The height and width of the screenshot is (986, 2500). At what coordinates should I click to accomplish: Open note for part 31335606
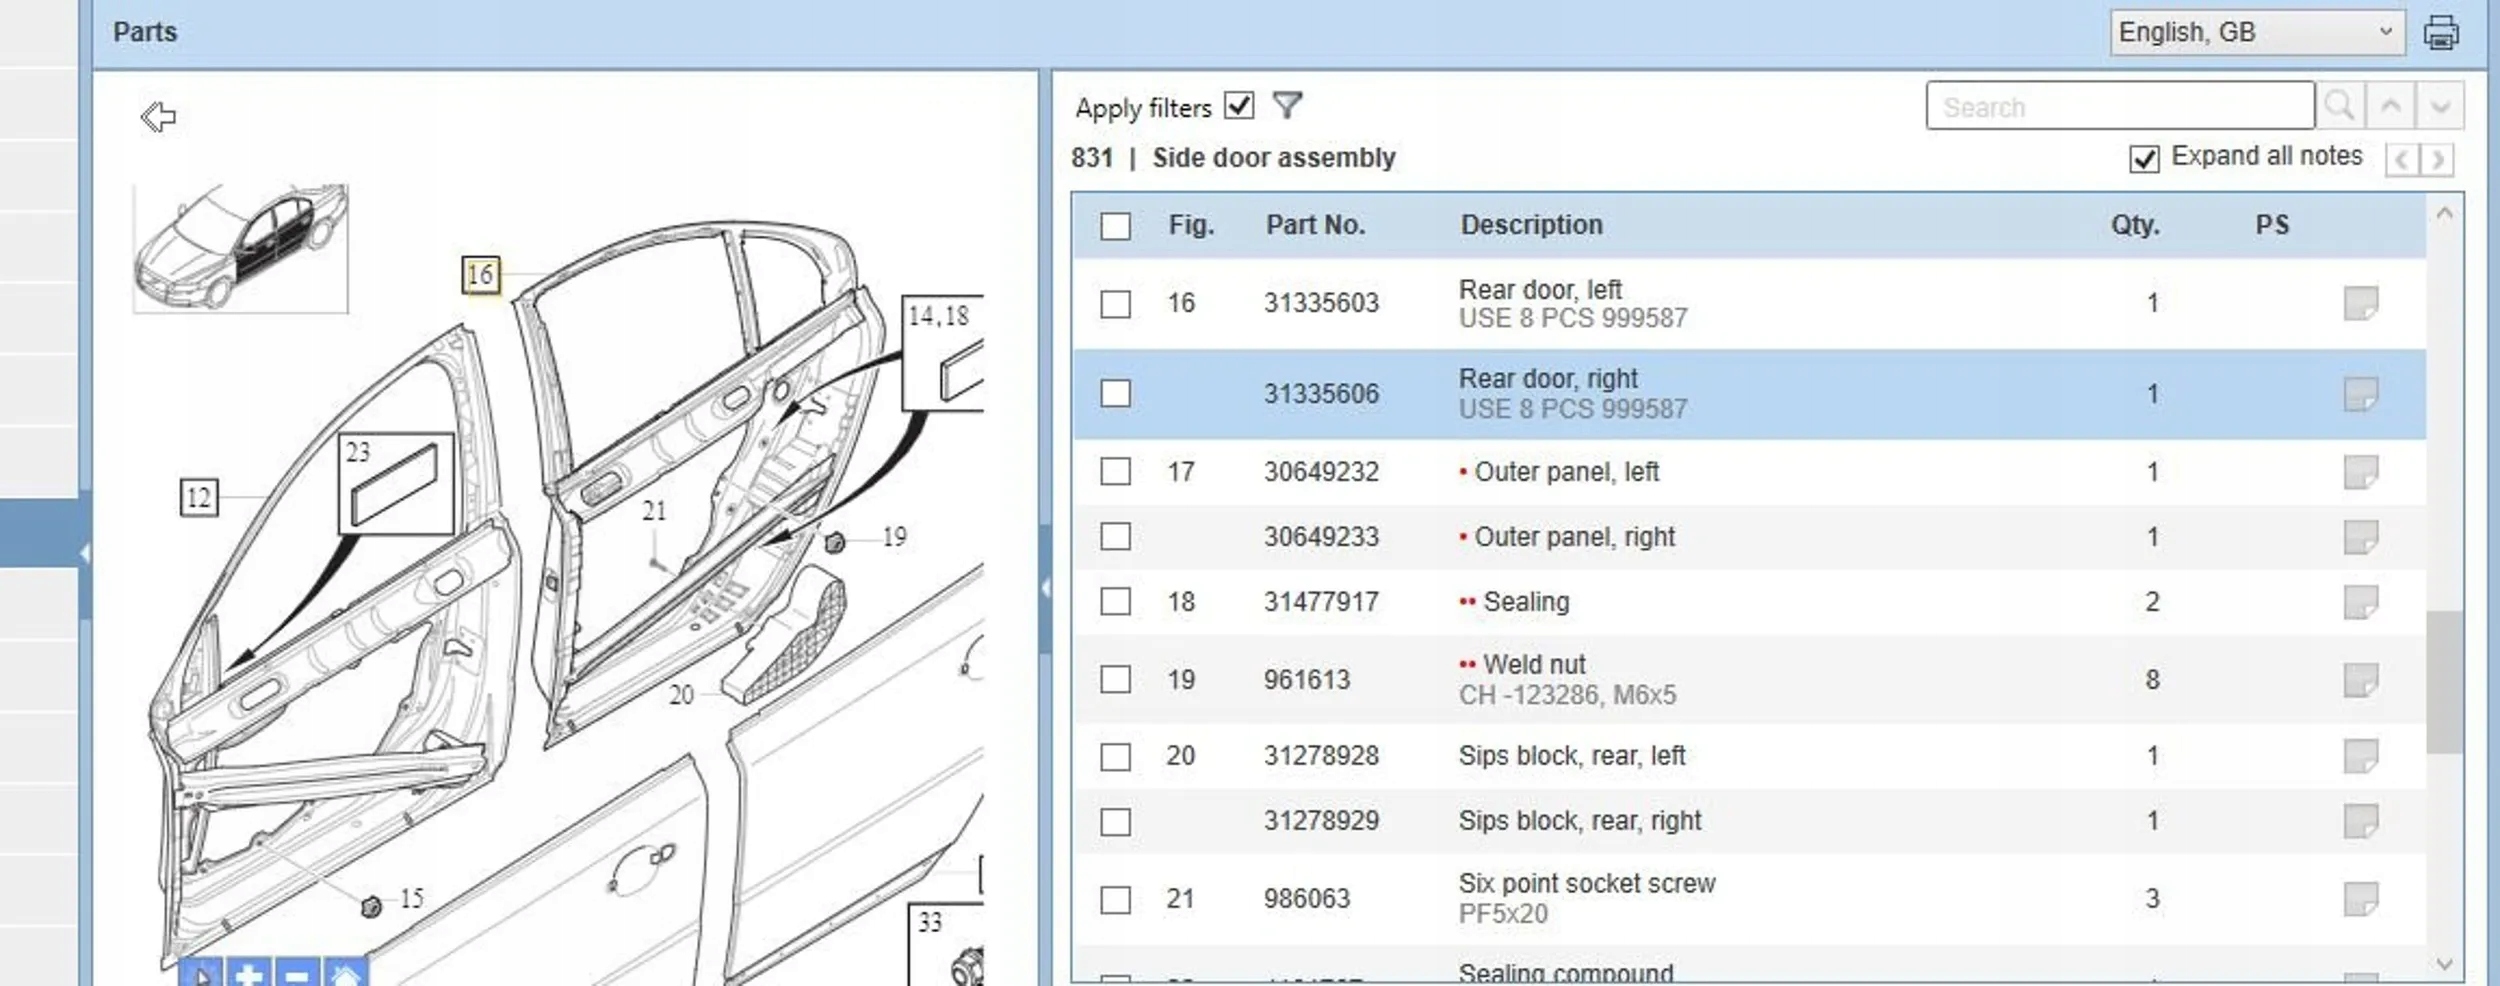click(x=2361, y=394)
